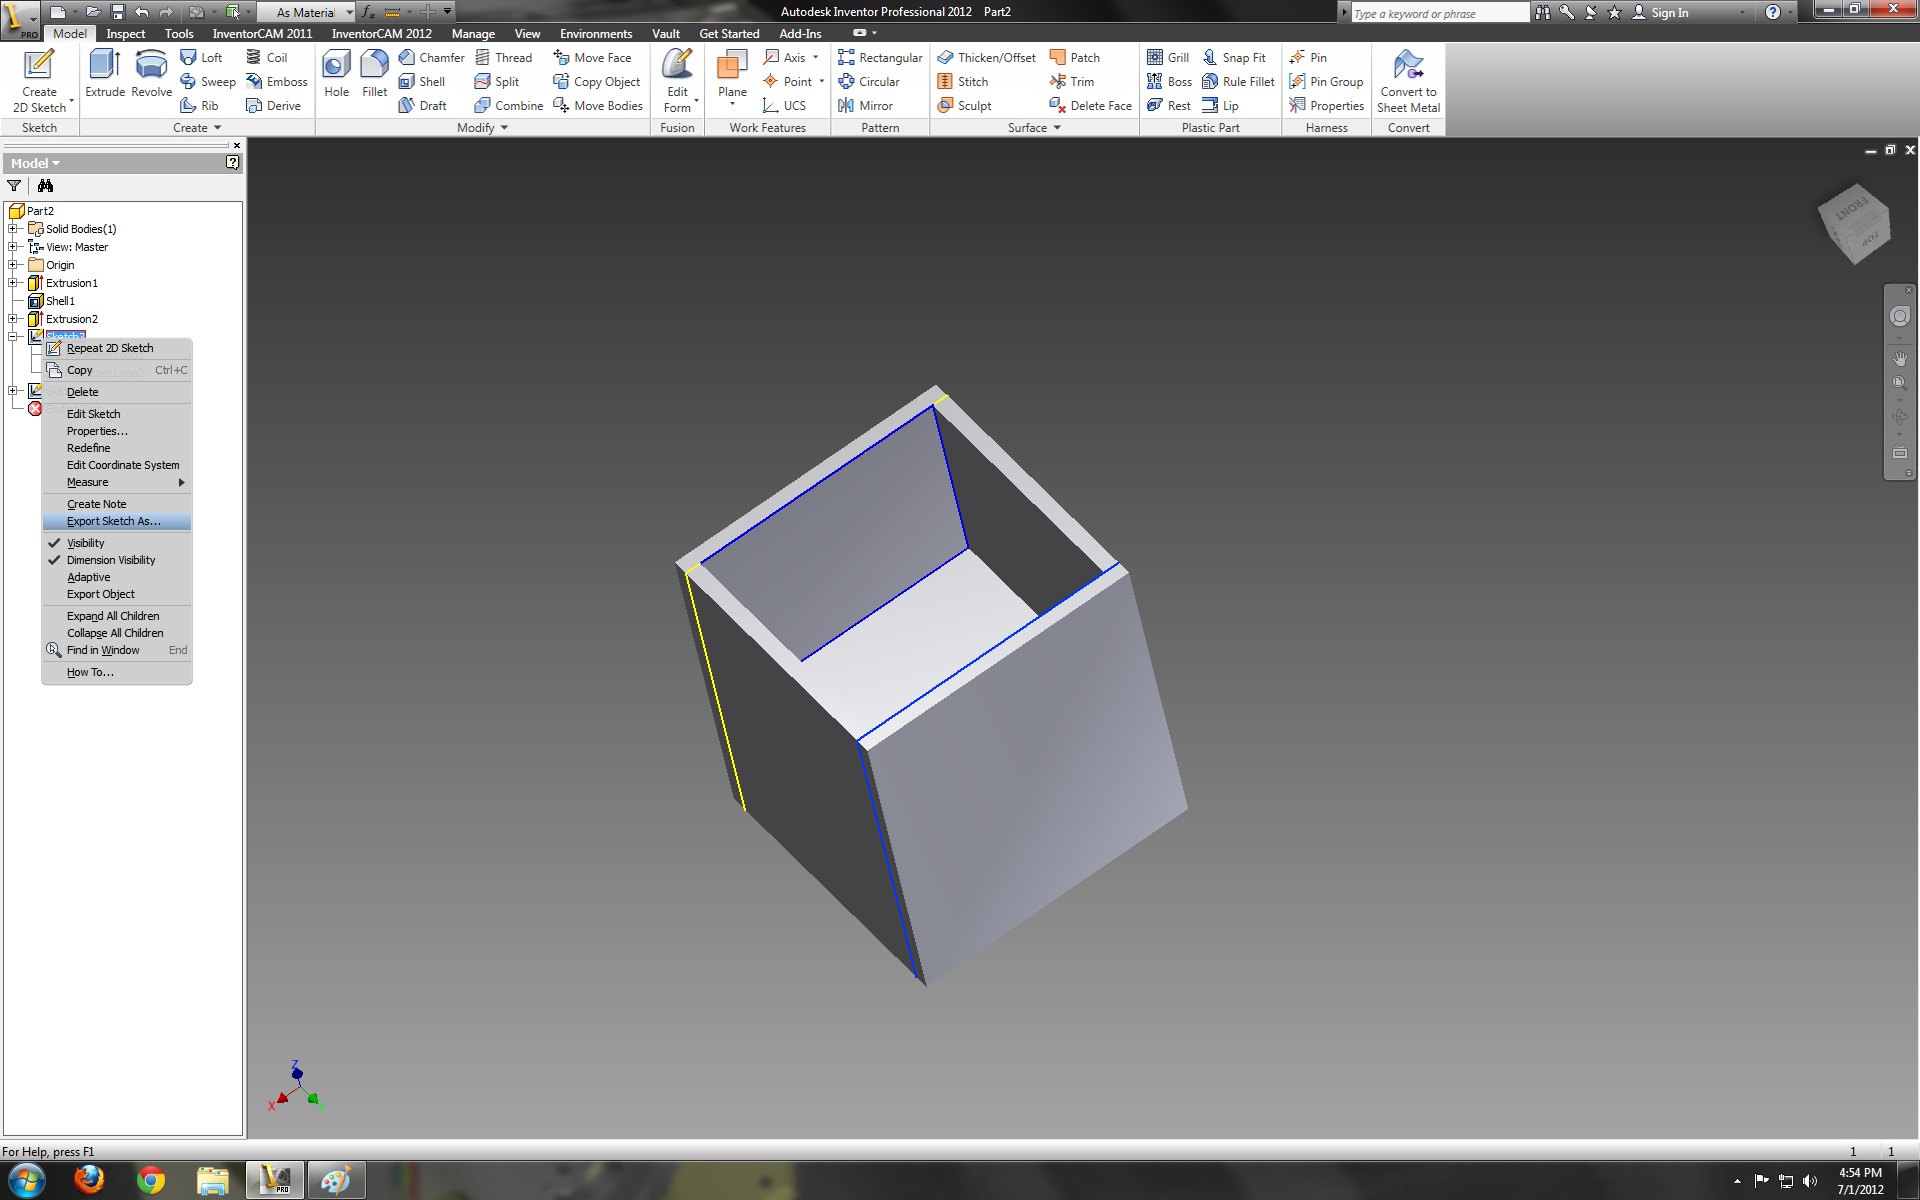Select the Thread tool
Viewport: 1920px width, 1200px height.
(503, 58)
